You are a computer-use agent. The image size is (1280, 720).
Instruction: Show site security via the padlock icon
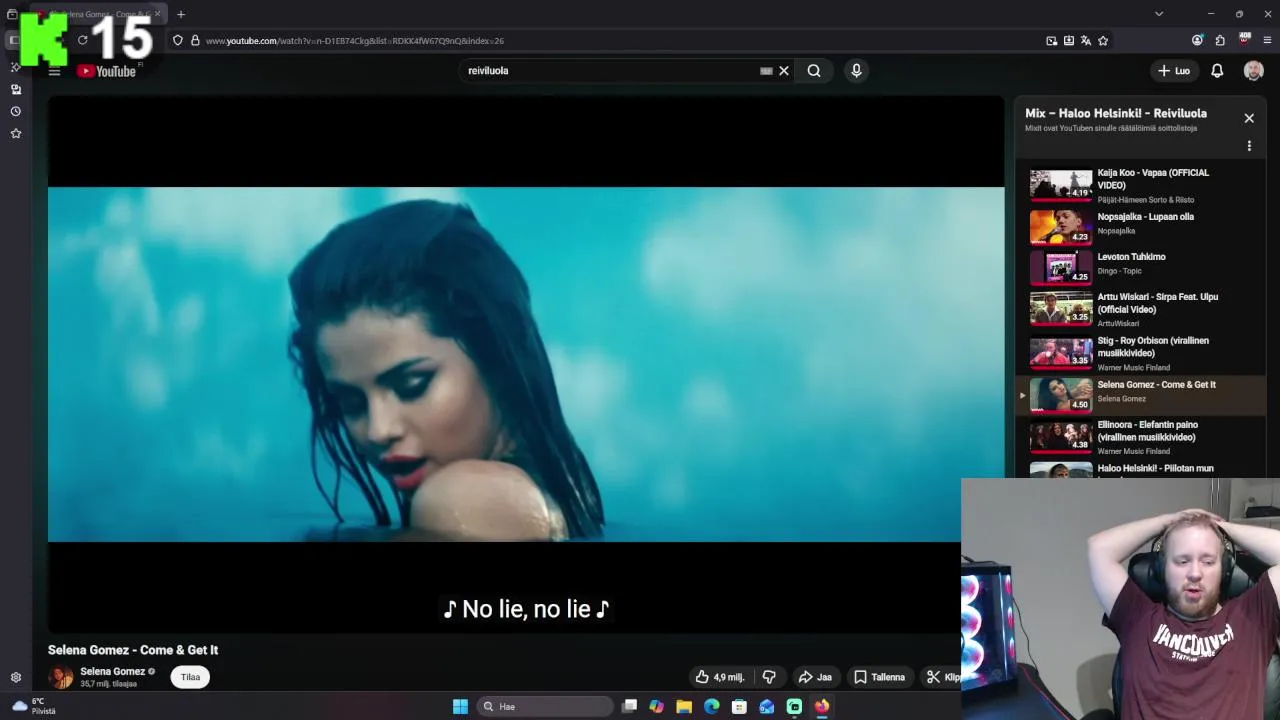pos(195,41)
